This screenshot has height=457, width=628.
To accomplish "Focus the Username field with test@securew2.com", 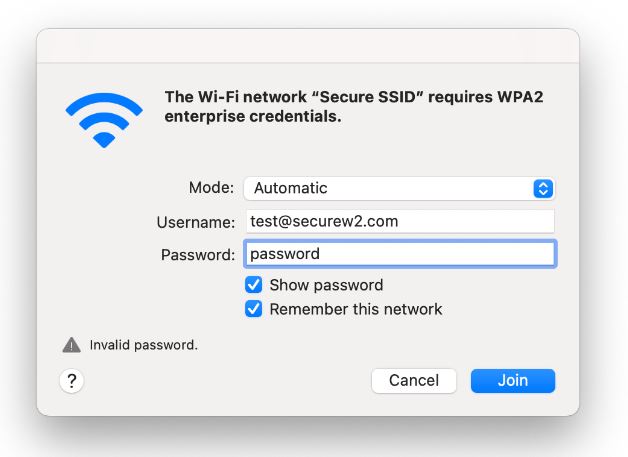I will pos(398,221).
